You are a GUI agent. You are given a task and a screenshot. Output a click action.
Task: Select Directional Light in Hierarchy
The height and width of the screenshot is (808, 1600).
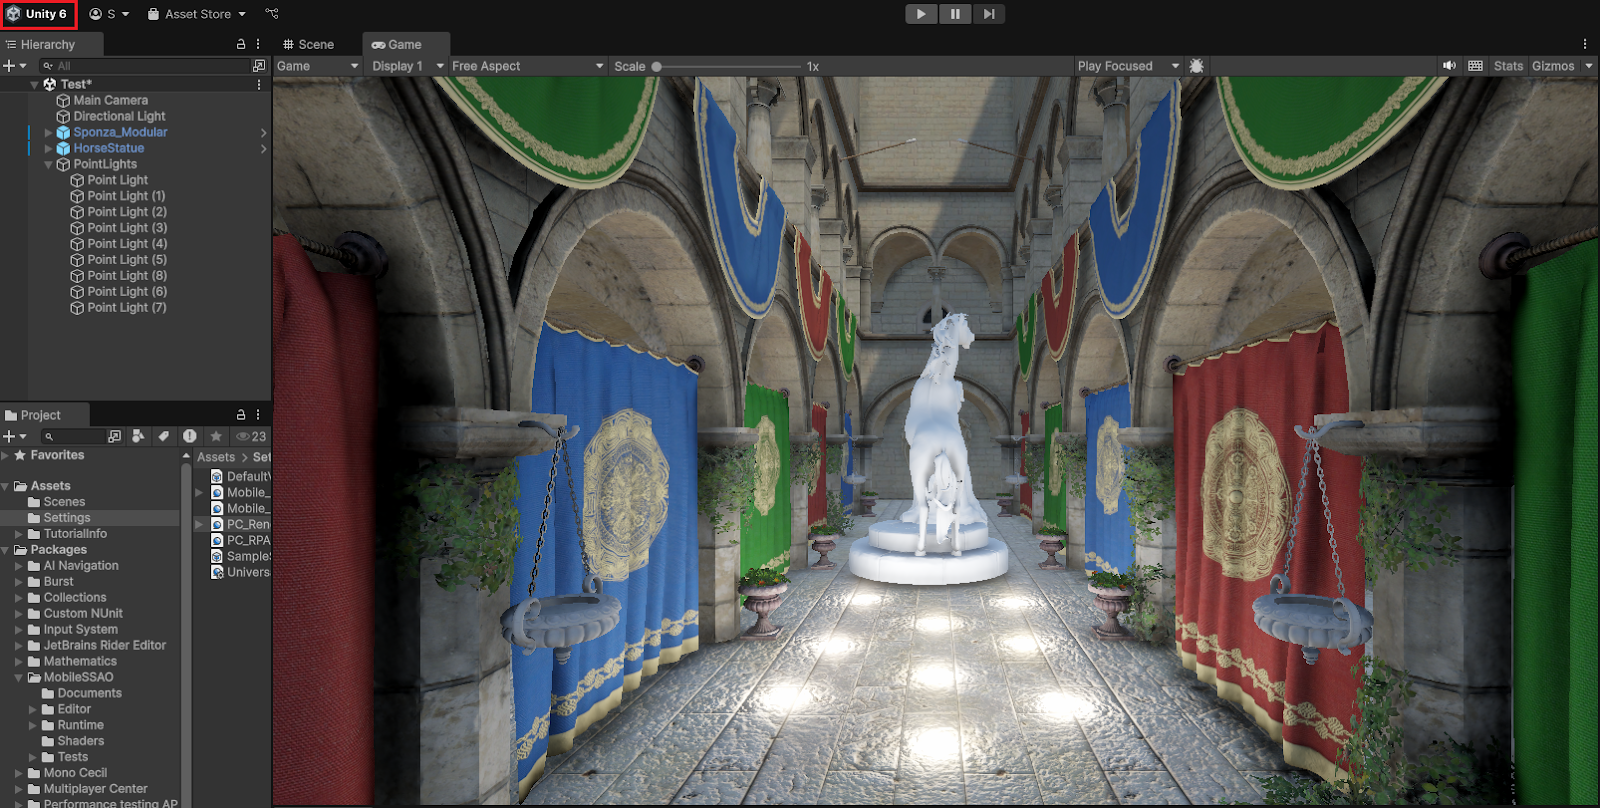(x=119, y=116)
